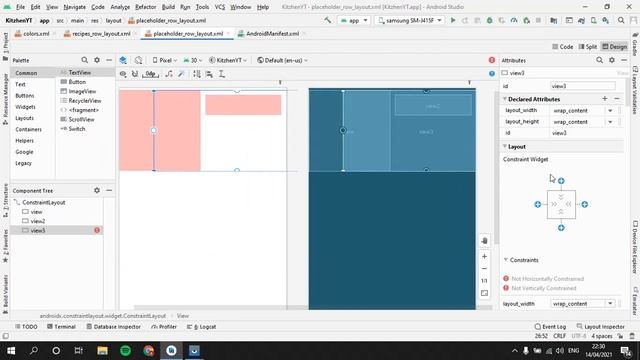The width and height of the screenshot is (640, 360).
Task: Open Chrome from Windows taskbar
Action: [149, 351]
